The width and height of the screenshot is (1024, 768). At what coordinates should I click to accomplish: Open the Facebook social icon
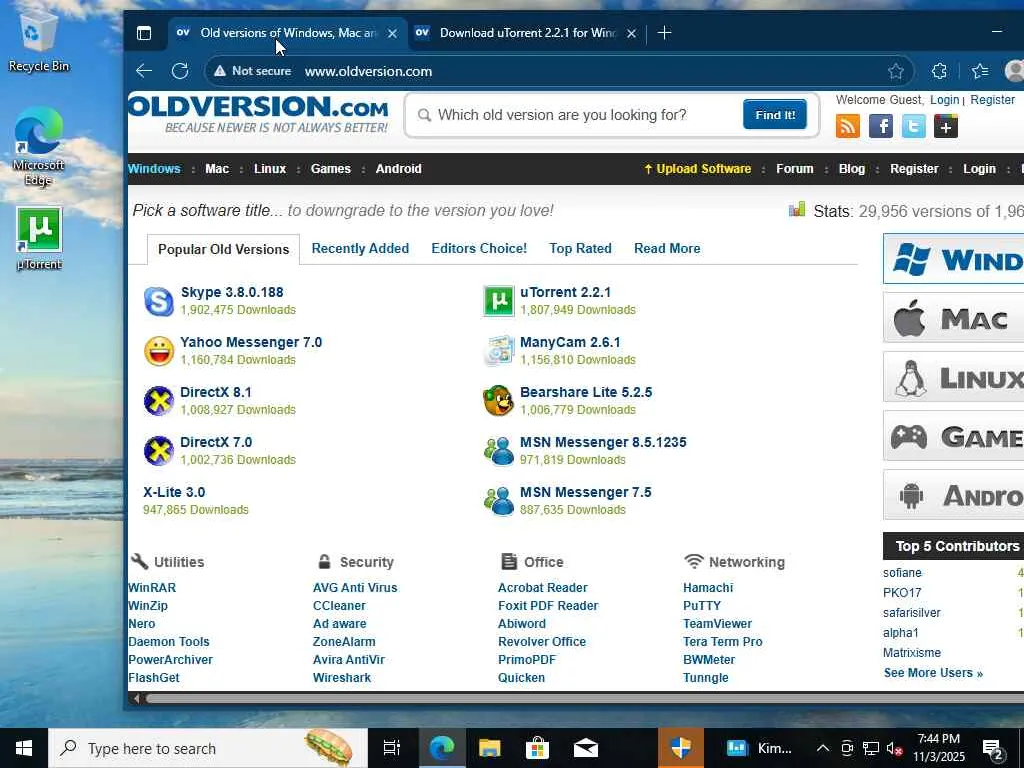click(880, 125)
